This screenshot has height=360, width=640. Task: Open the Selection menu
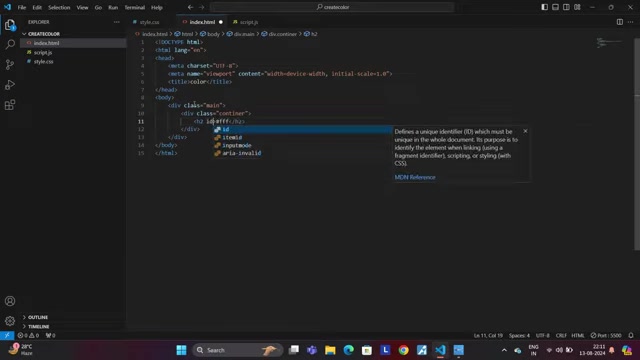pos(59,7)
